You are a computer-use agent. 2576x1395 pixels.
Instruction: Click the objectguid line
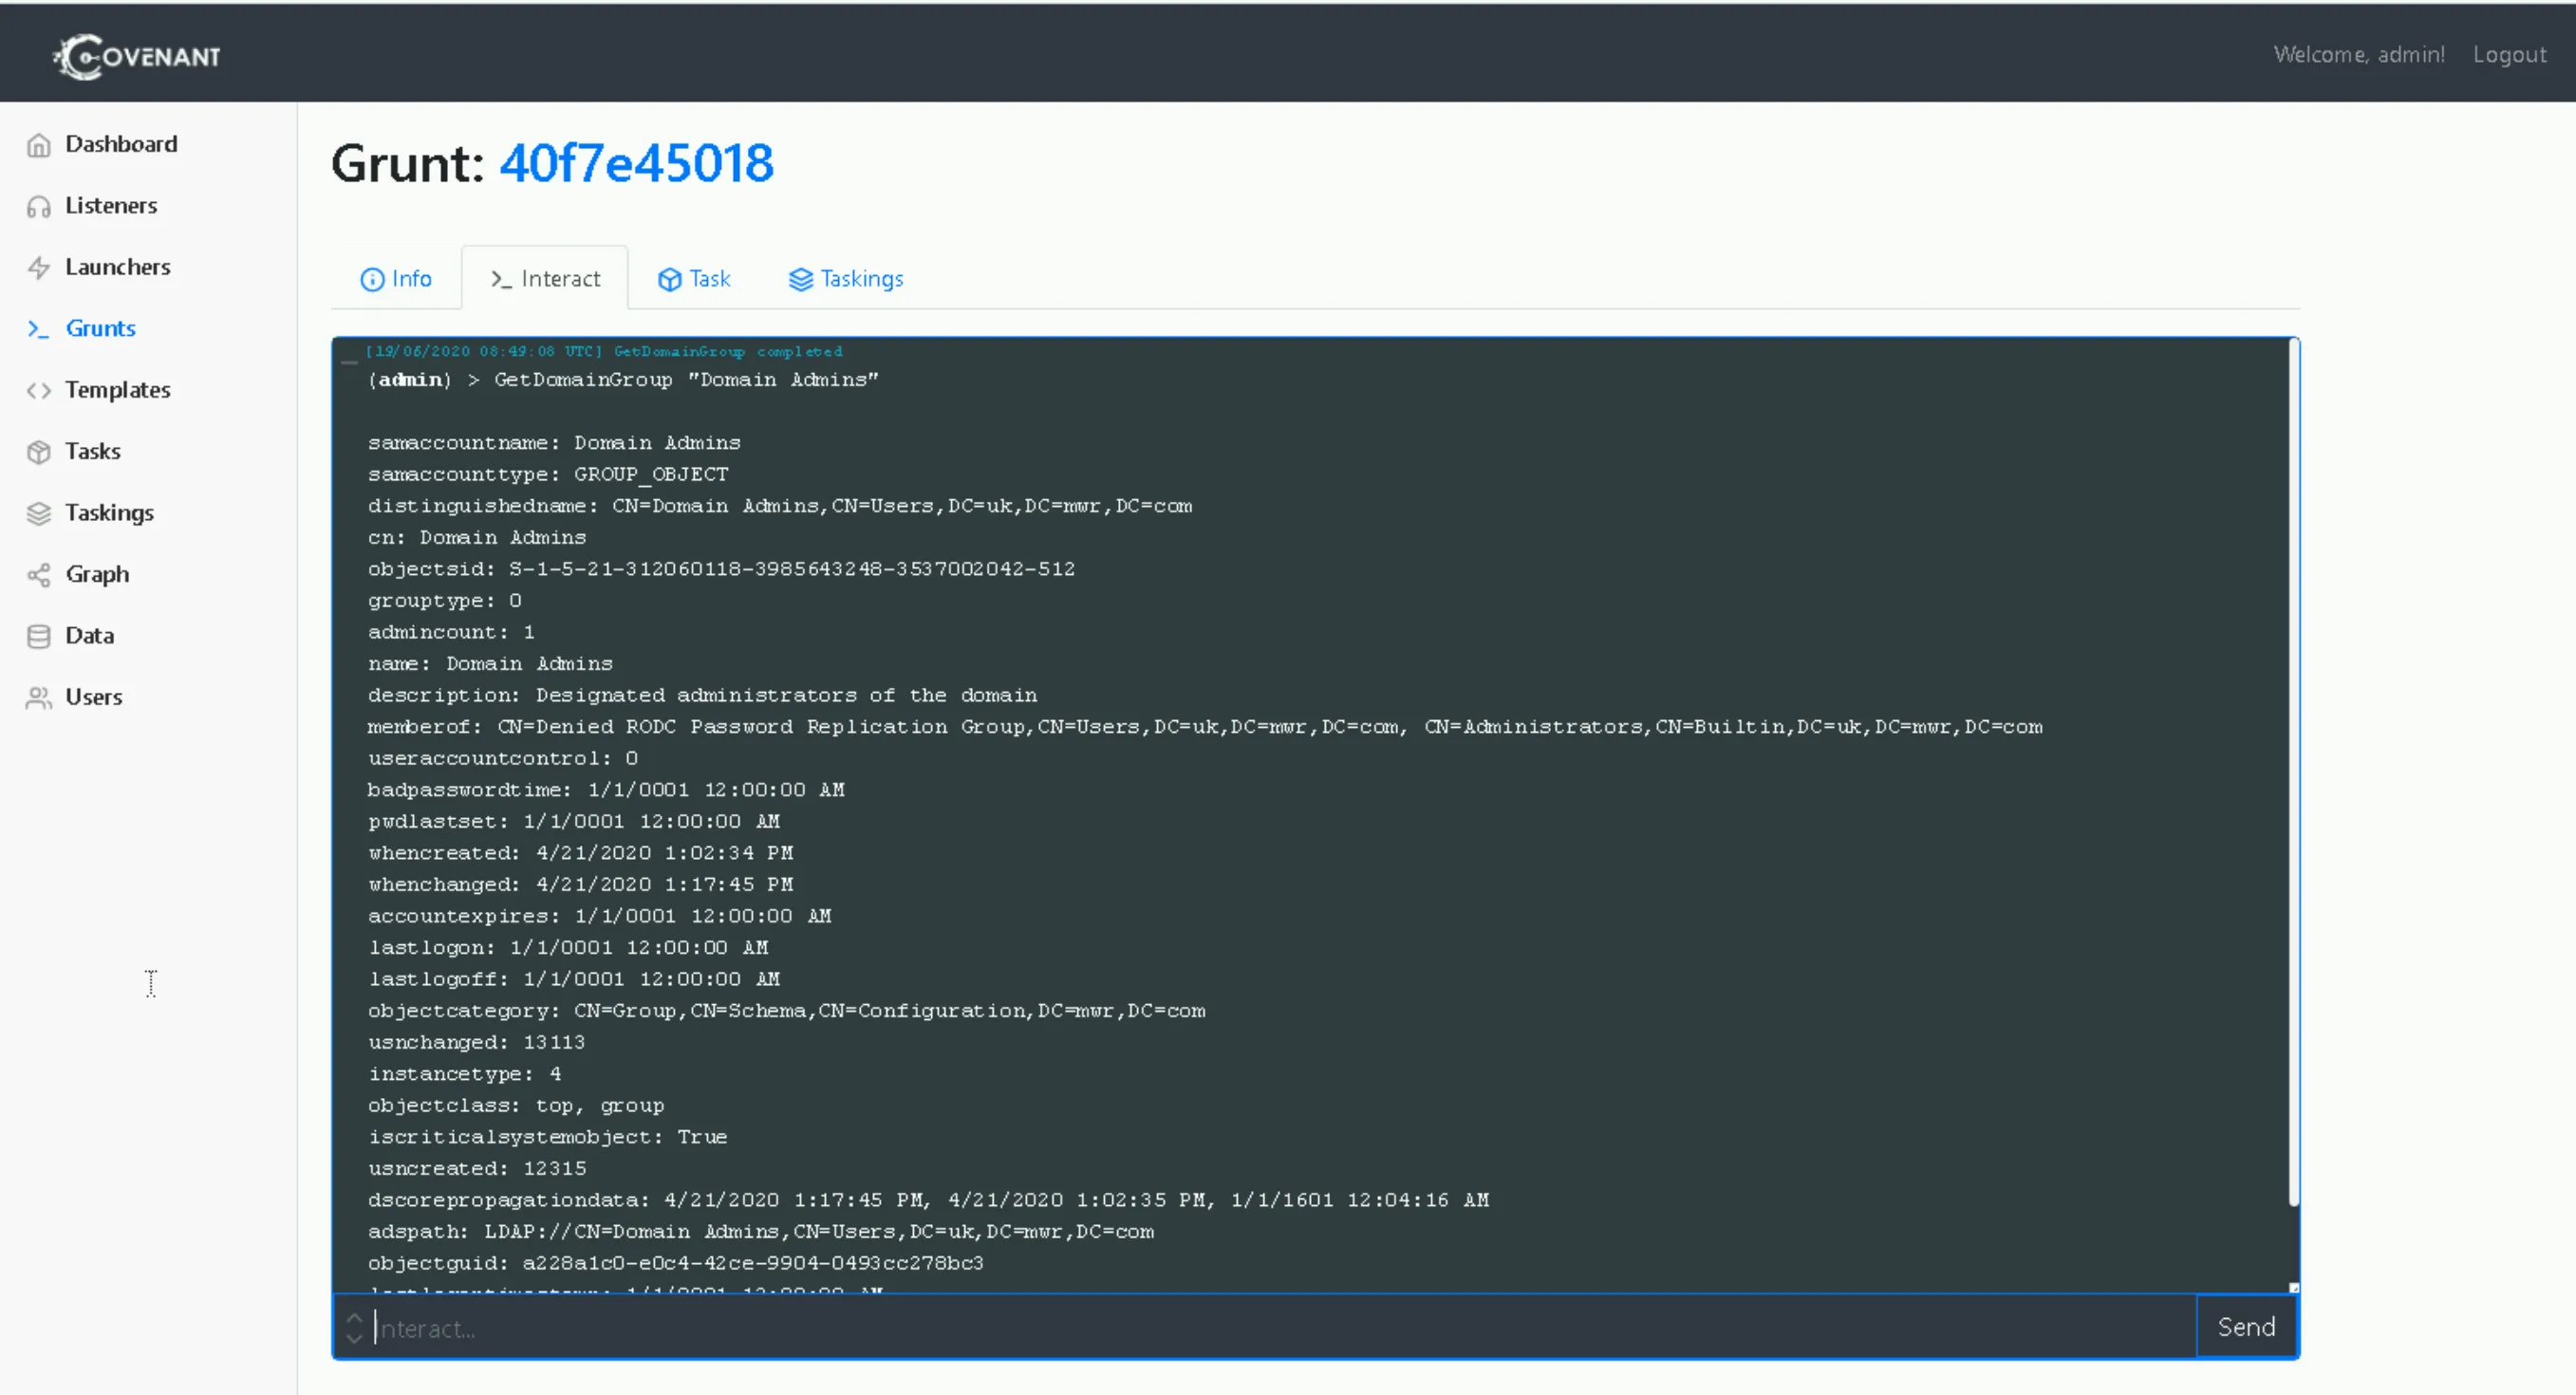coord(676,1264)
